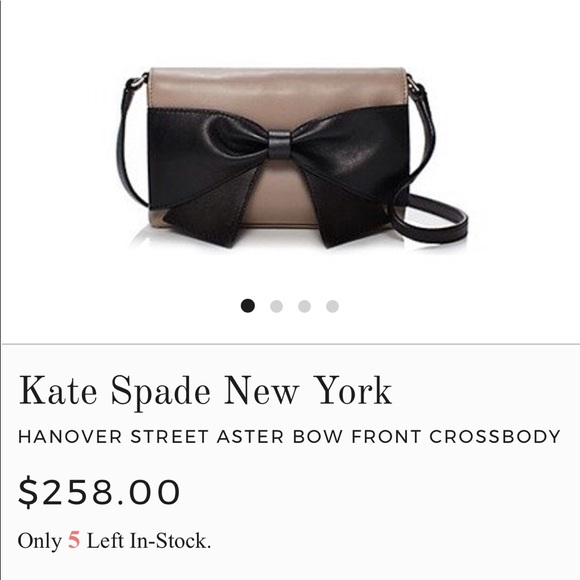
Task: Click the red number 5 in stock text
Action: pyautogui.click(x=74, y=540)
